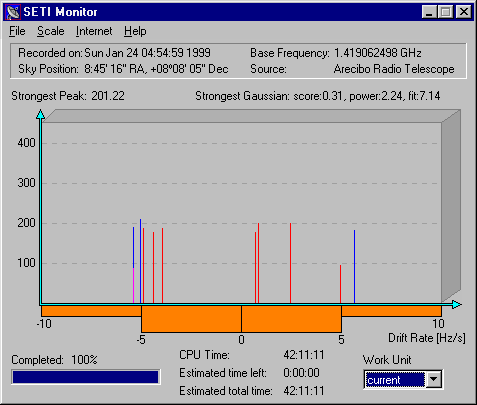Maximize the SETI Monitor window
Screen dimensions: 477x405
click(445, 12)
